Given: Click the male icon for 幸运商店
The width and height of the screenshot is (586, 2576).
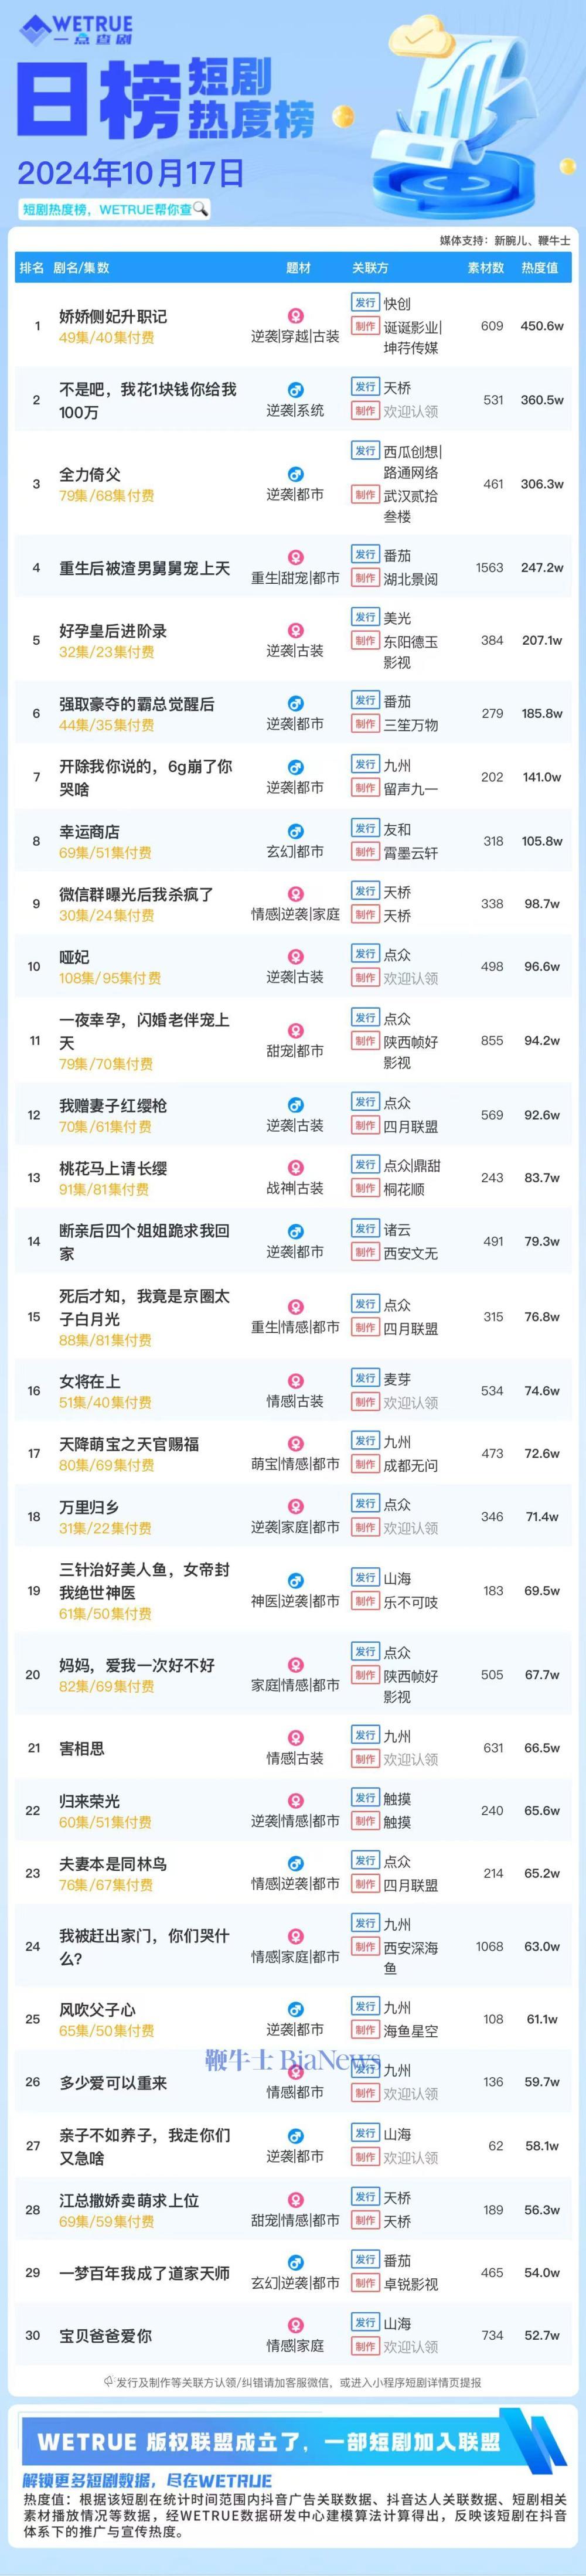Looking at the screenshot, I should 295,831.
